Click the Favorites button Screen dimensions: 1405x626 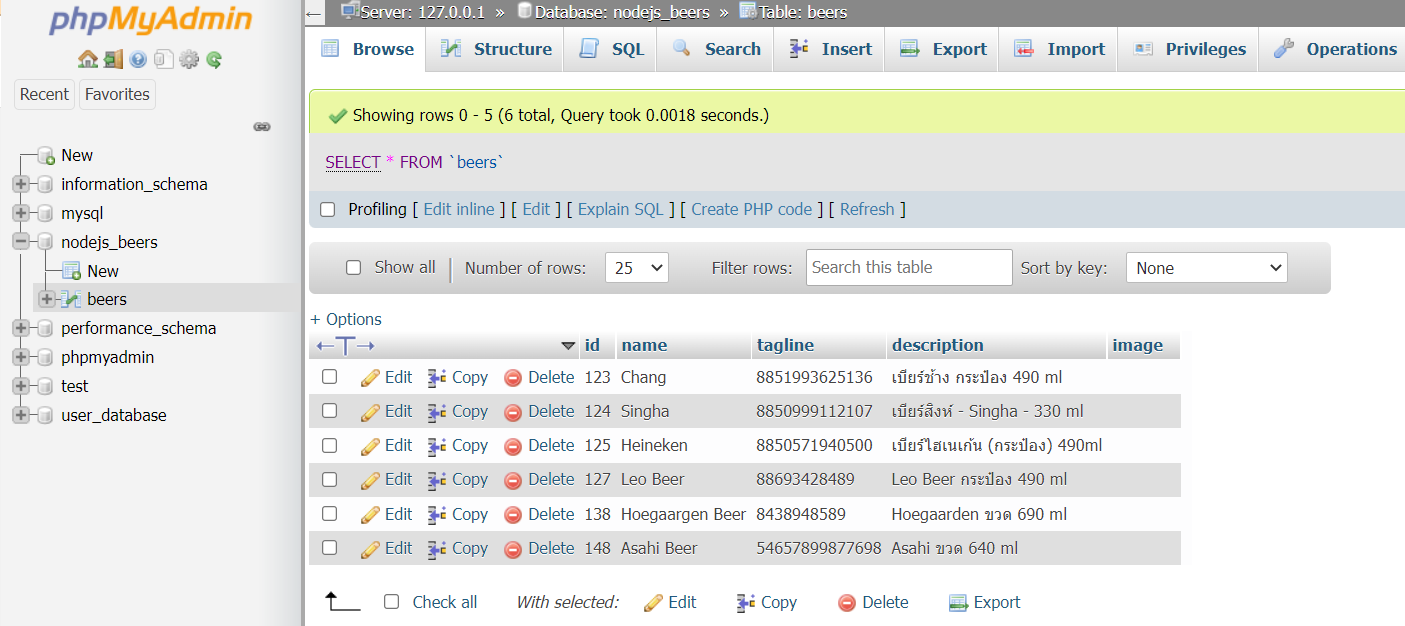(x=117, y=94)
